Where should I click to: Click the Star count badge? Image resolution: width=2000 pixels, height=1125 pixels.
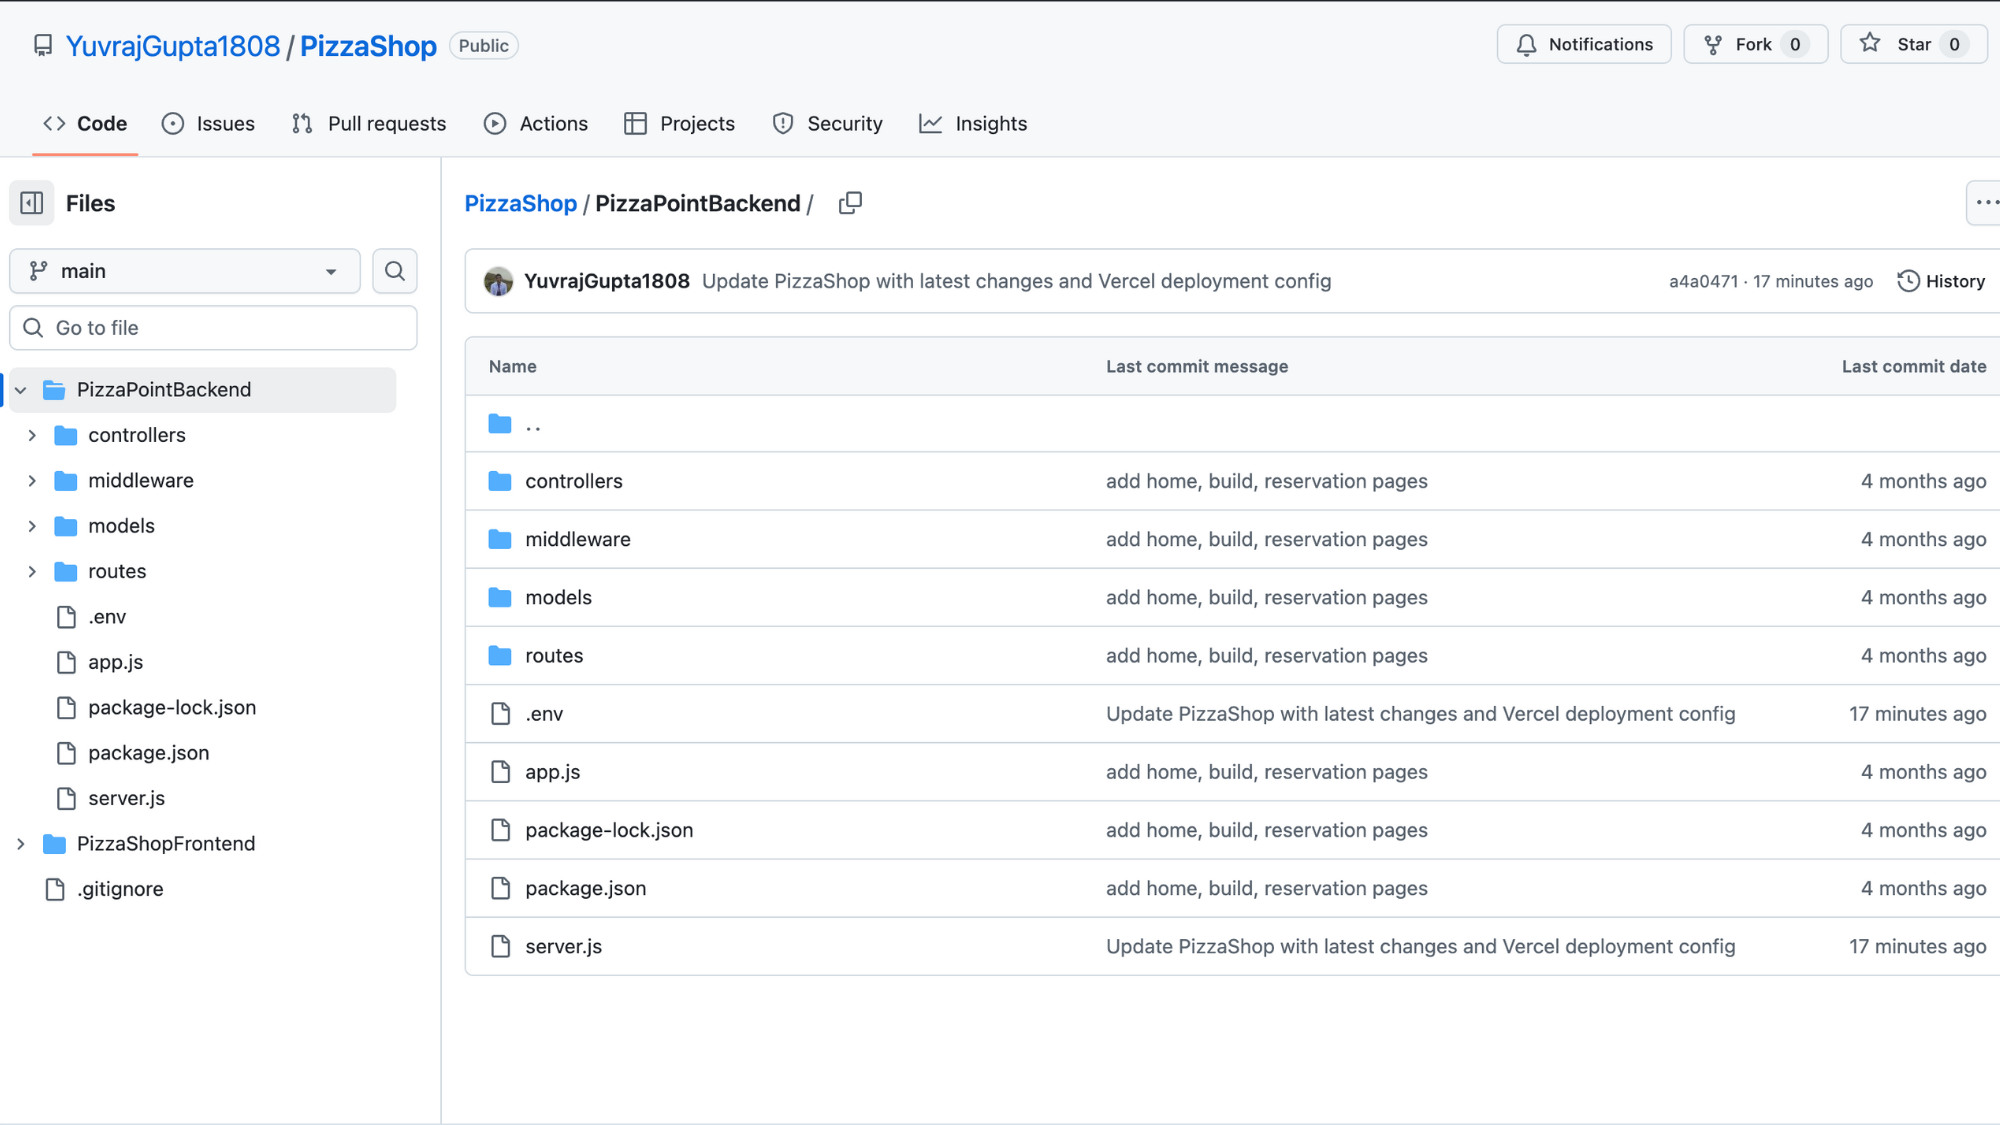click(x=1954, y=44)
